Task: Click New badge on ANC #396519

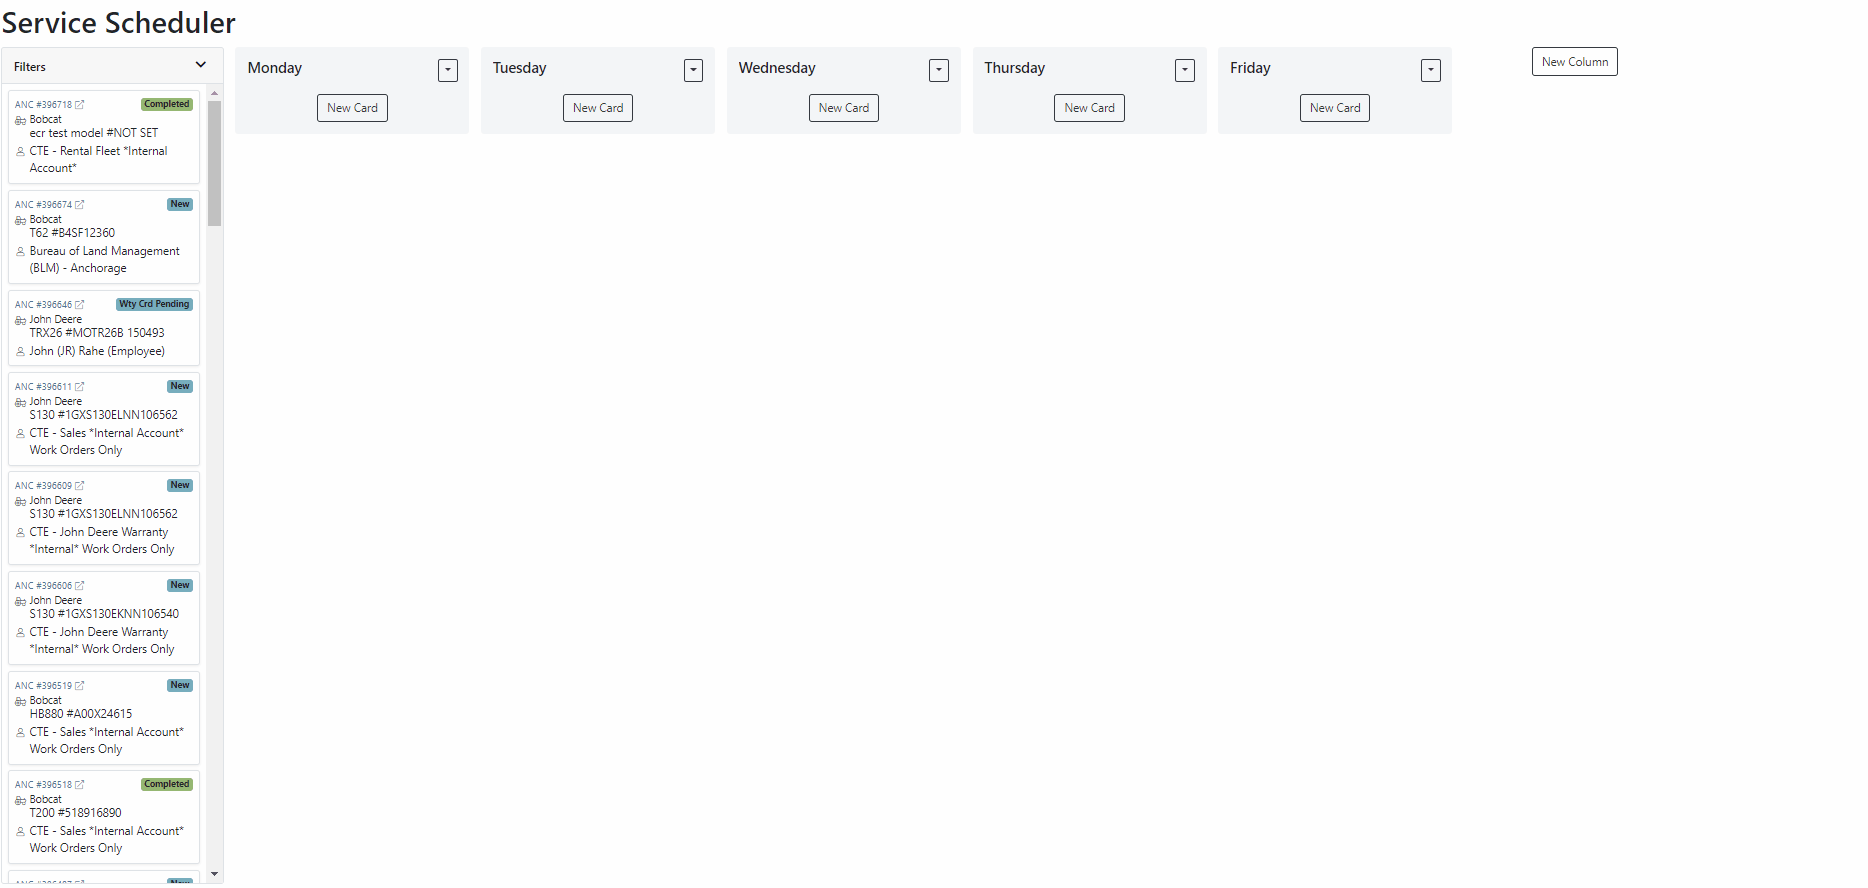Action: (x=180, y=685)
